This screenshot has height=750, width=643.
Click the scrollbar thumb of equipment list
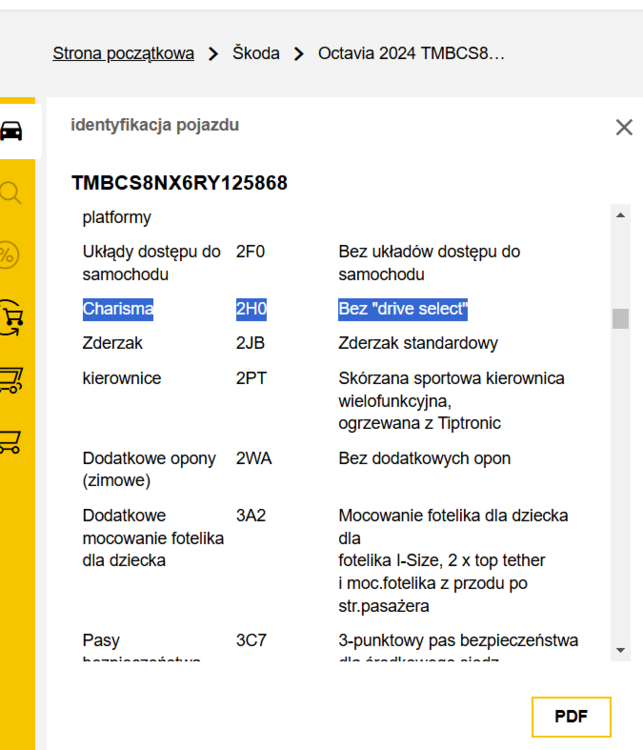click(x=620, y=319)
